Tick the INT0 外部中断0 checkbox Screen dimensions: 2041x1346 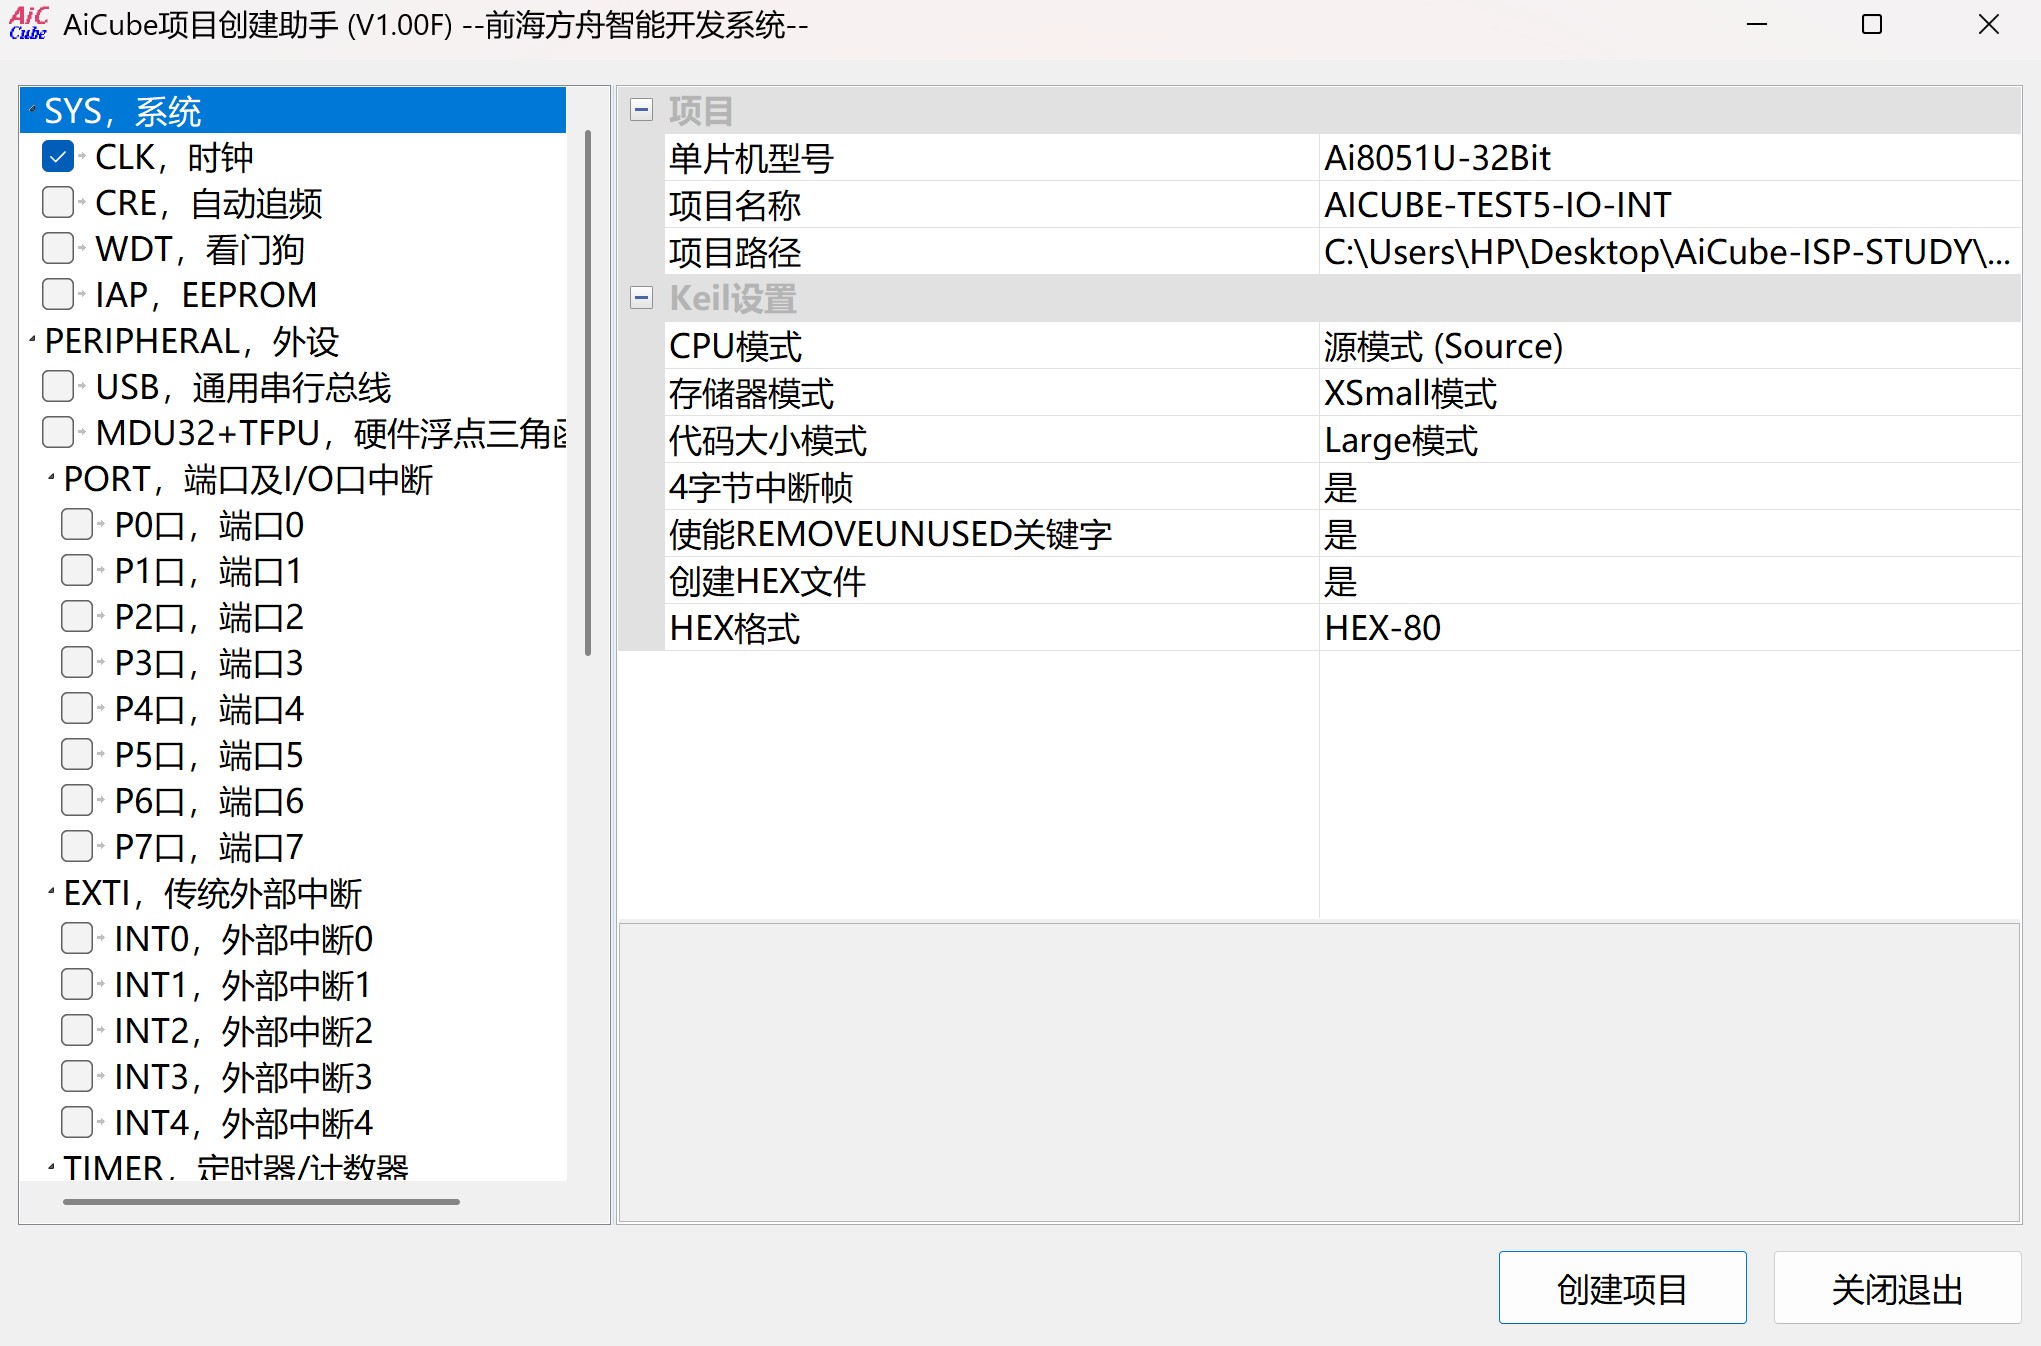(x=77, y=939)
